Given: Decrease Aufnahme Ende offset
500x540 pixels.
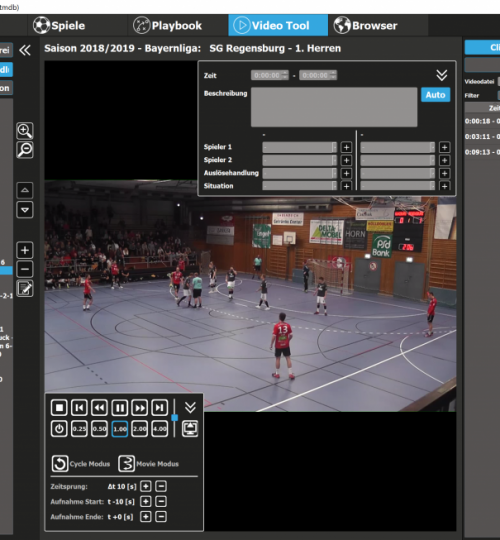Looking at the screenshot, I should click(x=161, y=517).
